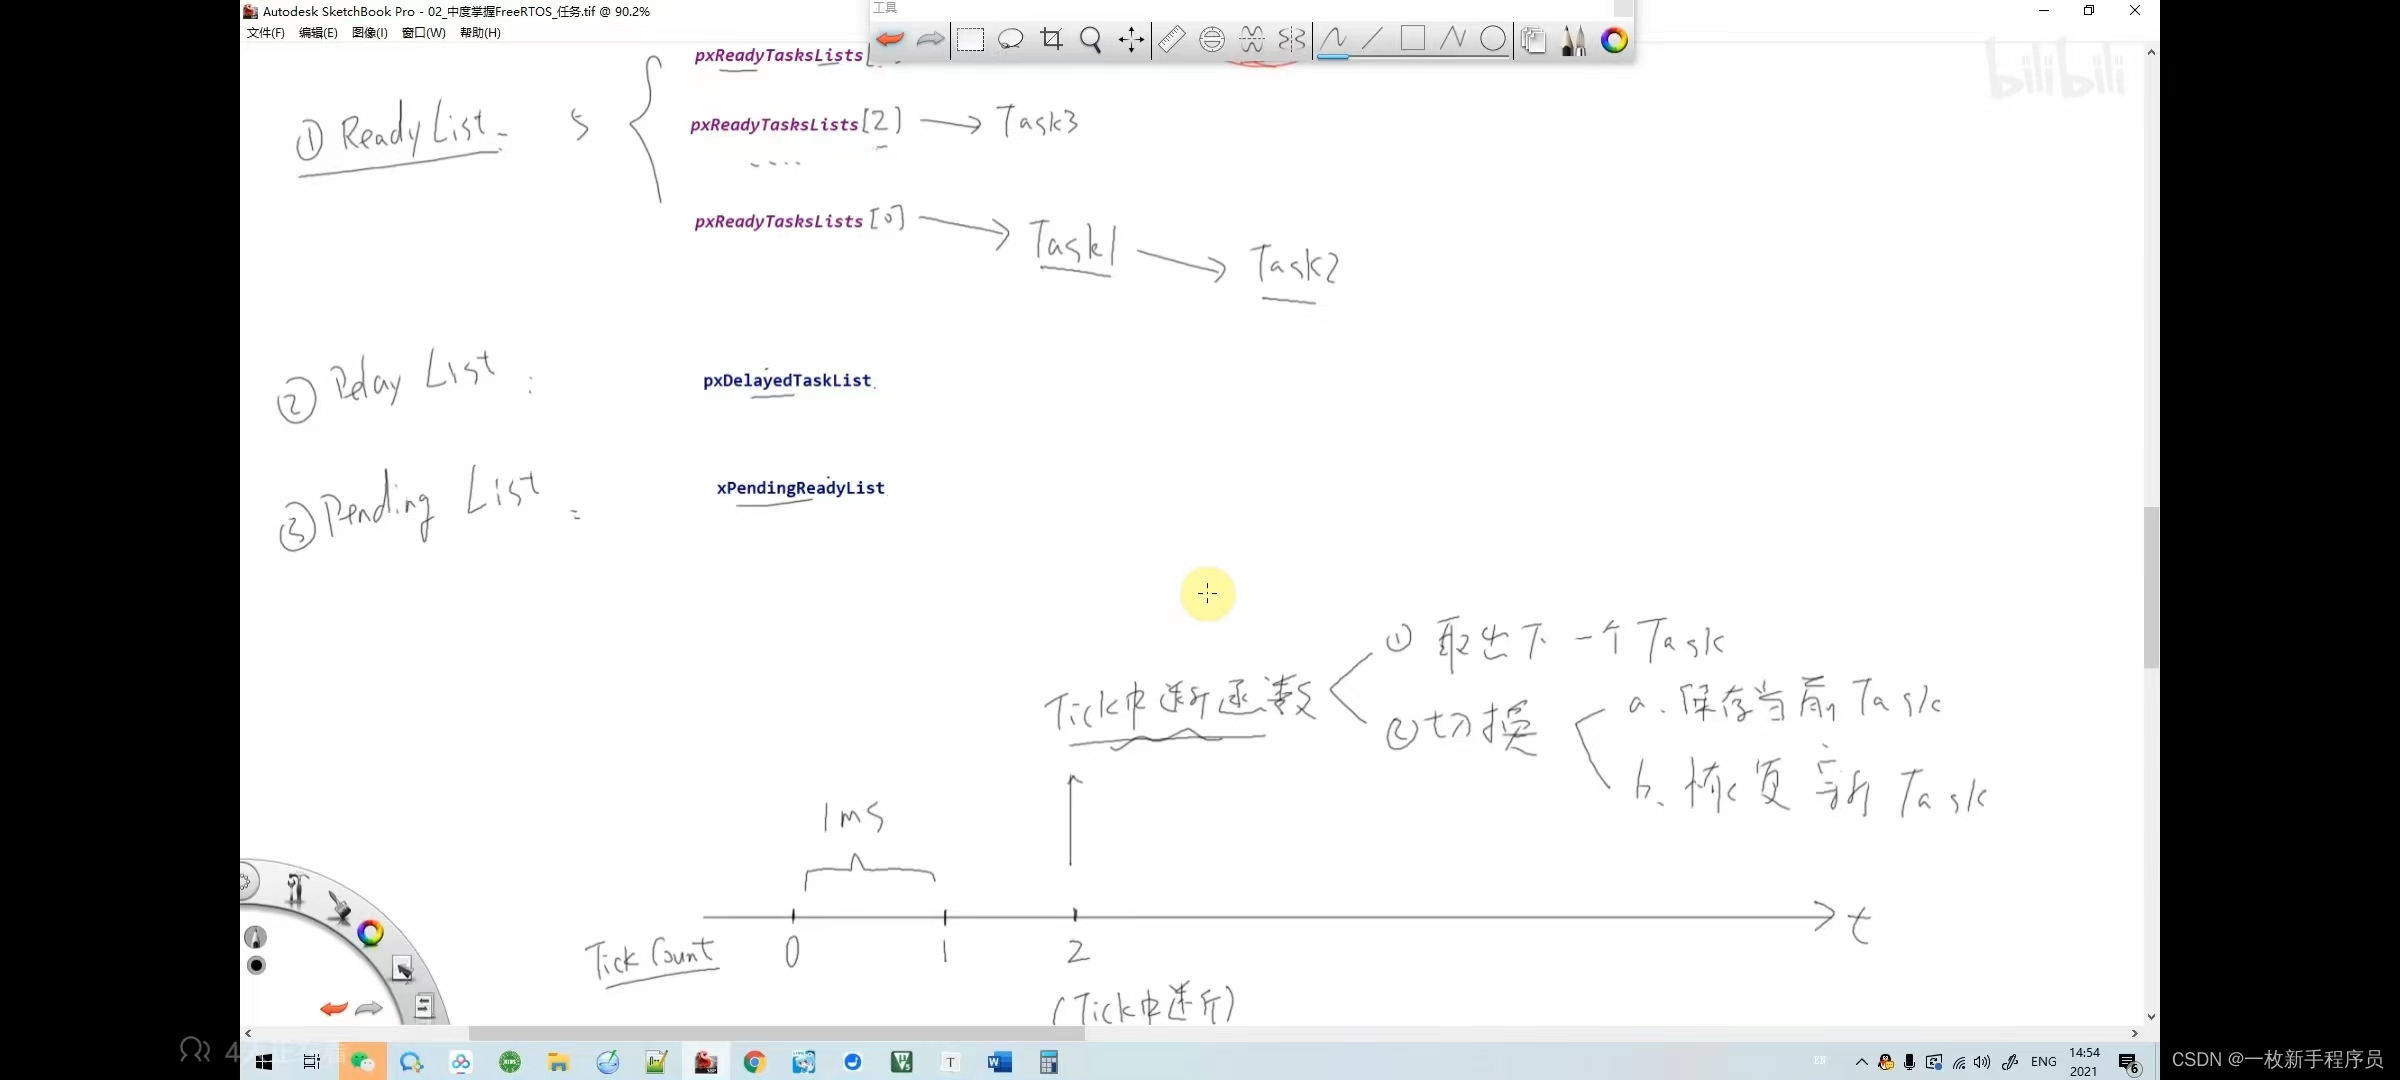Click the vertical scrollbar thumb
The image size is (2400, 1080).
(2151, 587)
